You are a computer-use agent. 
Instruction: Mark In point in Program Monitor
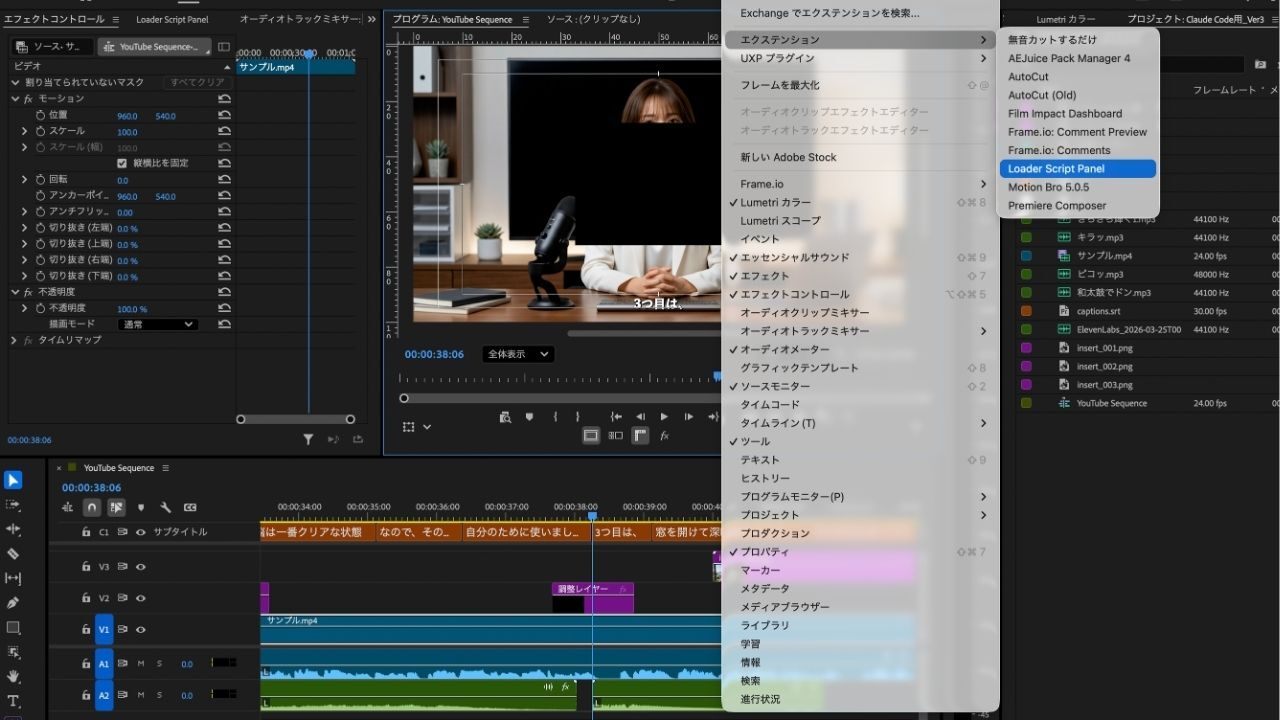tap(555, 417)
